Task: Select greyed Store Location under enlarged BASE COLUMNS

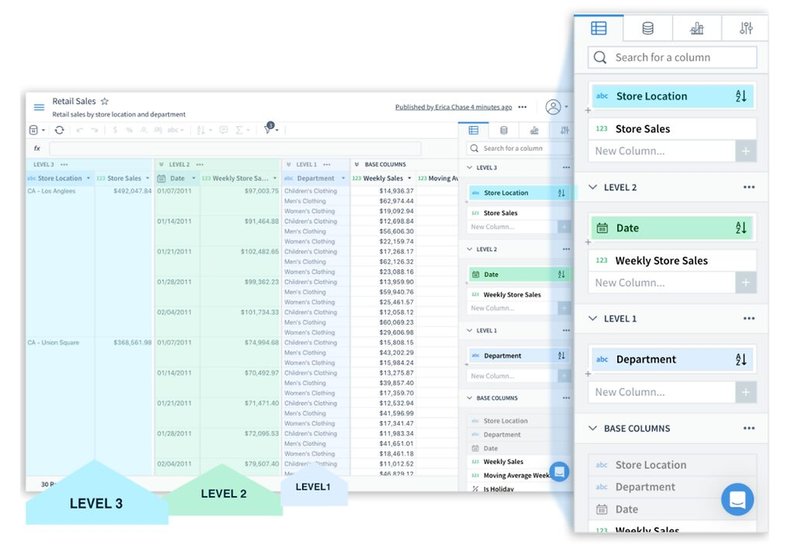Action: [x=672, y=465]
